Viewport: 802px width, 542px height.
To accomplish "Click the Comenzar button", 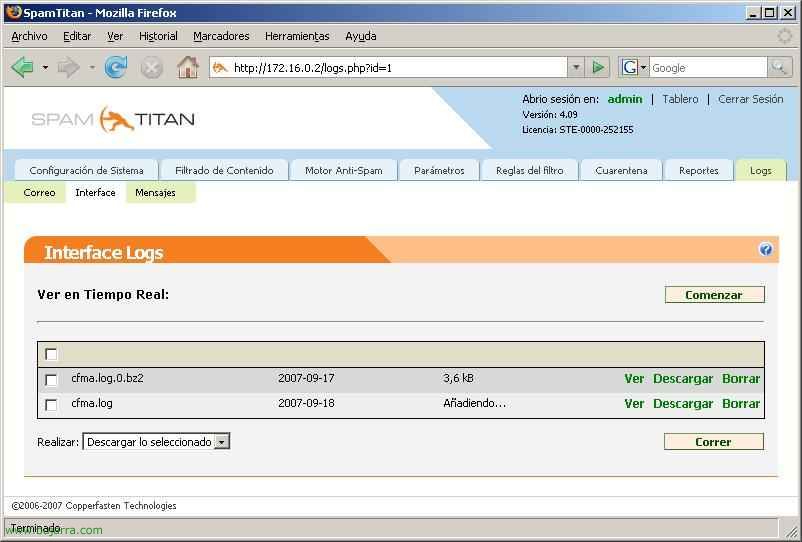I will (x=714, y=295).
